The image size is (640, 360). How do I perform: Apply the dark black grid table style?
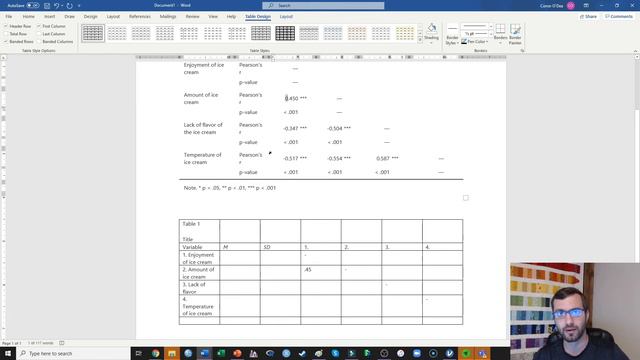(285, 33)
